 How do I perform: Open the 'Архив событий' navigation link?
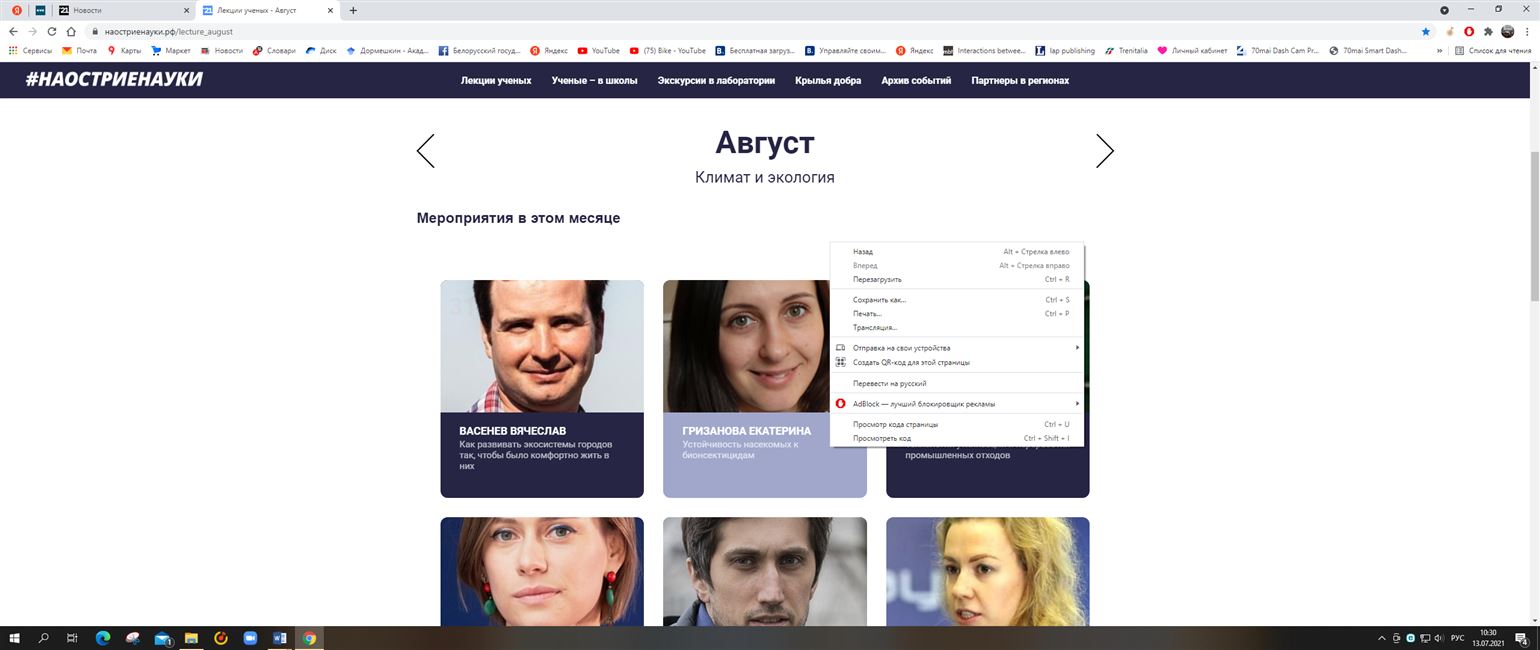point(916,81)
